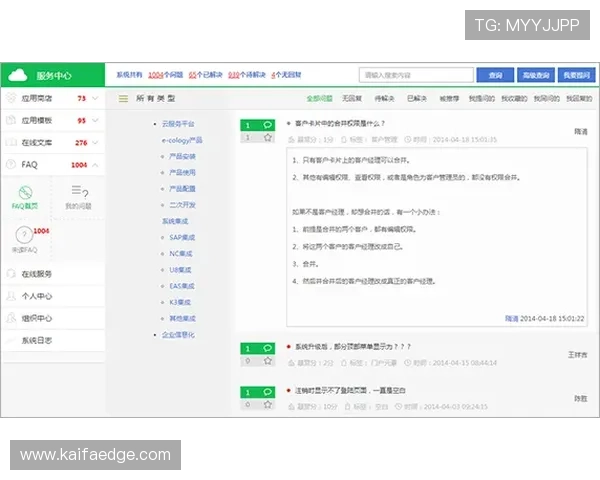
Task: Click reply bubble icon for 注销时 question
Action: click(267, 392)
